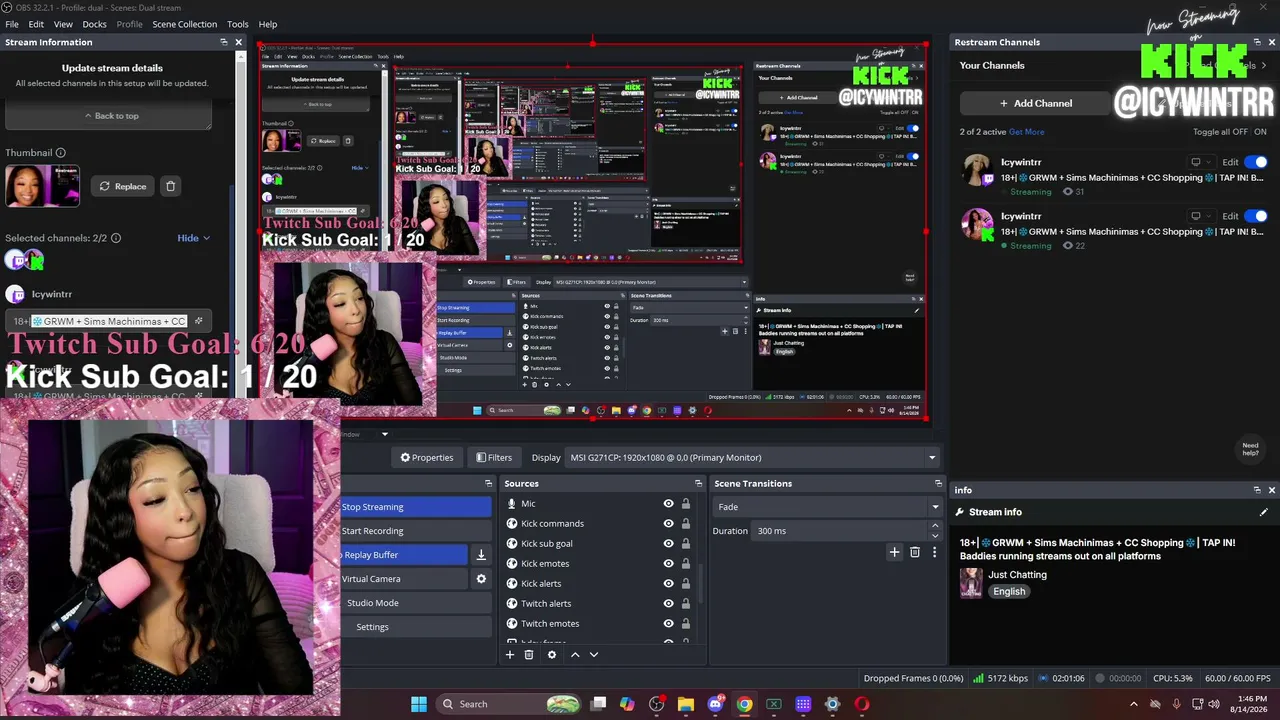This screenshot has width=1280, height=720.
Task: Open the View menu
Action: 63,24
